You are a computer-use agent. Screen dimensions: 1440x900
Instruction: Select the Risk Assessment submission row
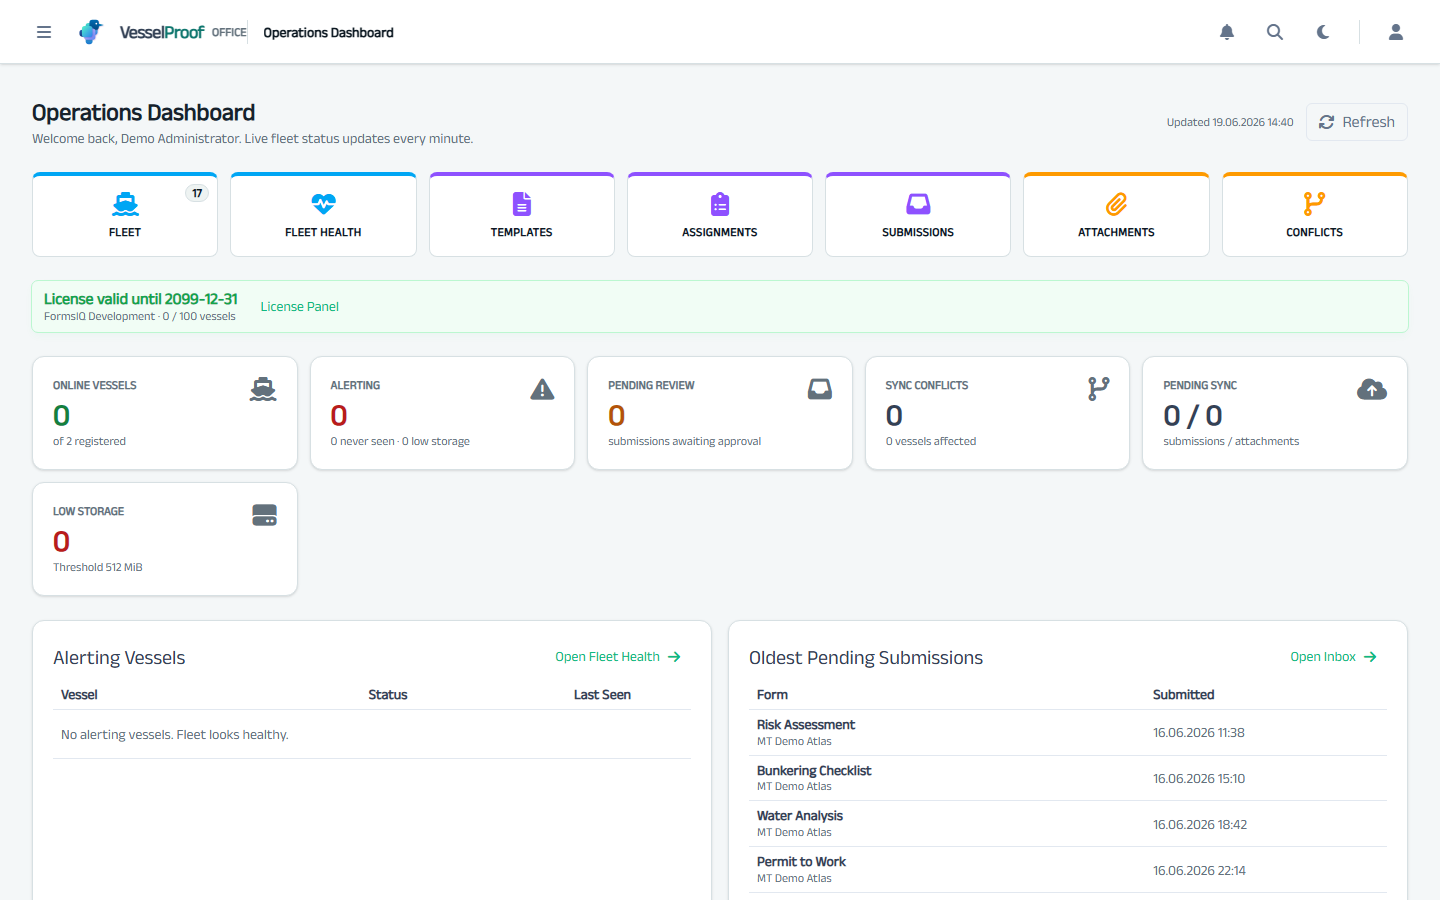pyautogui.click(x=1068, y=733)
